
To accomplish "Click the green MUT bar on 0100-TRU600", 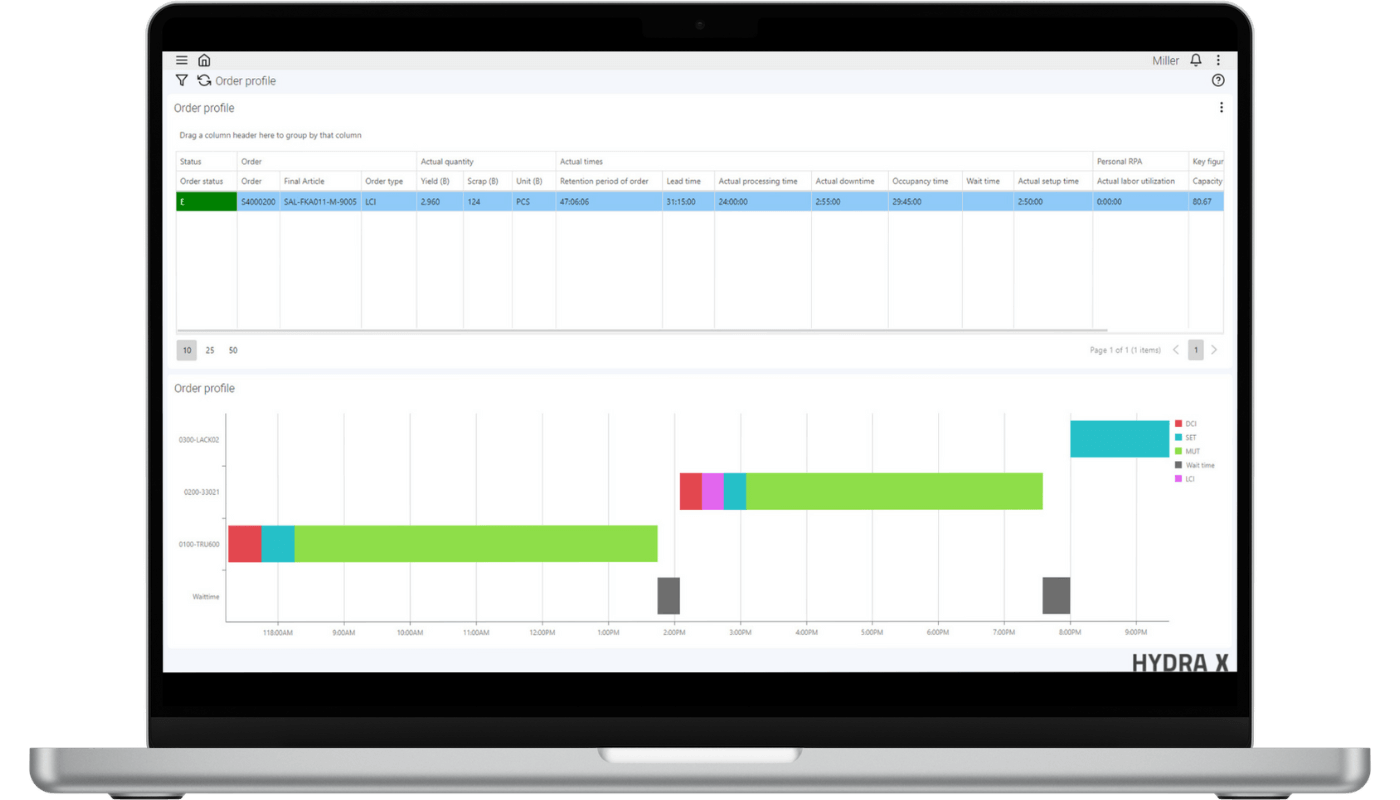I will (x=476, y=543).
